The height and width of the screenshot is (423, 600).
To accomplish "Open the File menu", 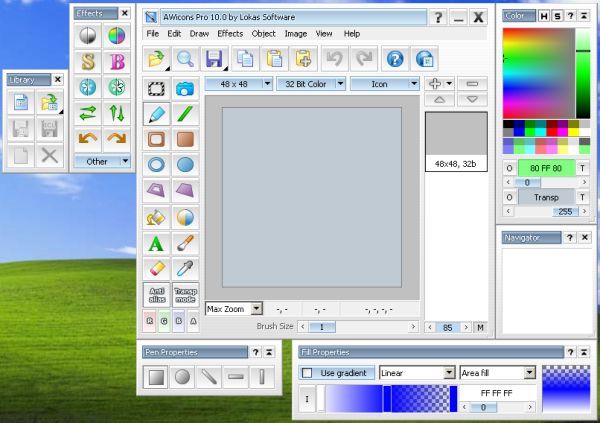I will click(x=152, y=34).
